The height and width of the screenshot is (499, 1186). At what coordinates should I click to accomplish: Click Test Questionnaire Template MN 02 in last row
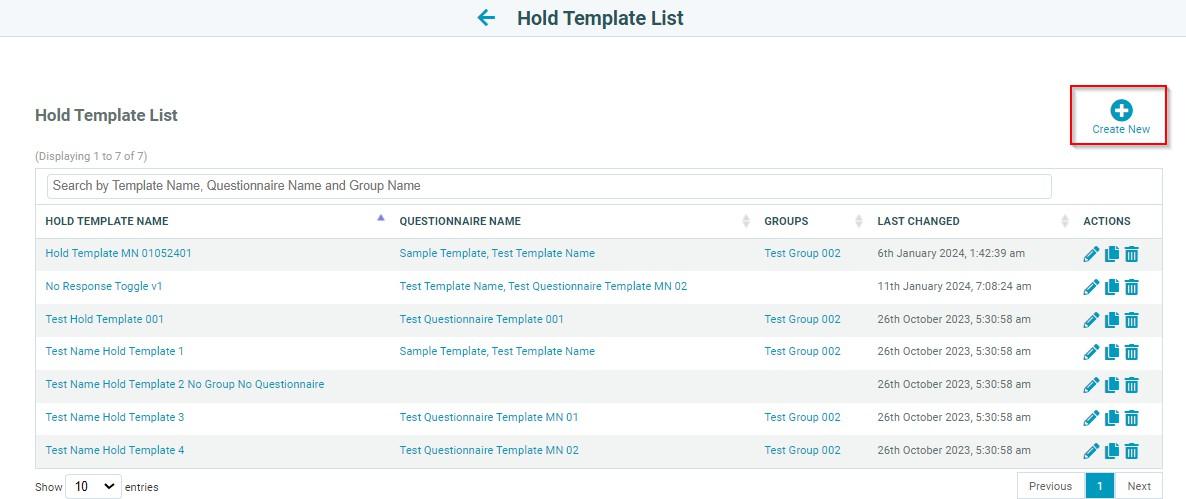tap(489, 450)
